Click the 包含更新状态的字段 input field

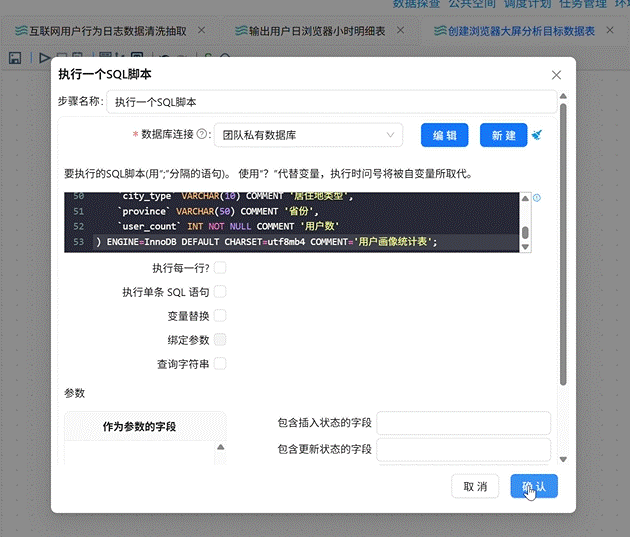click(x=464, y=450)
